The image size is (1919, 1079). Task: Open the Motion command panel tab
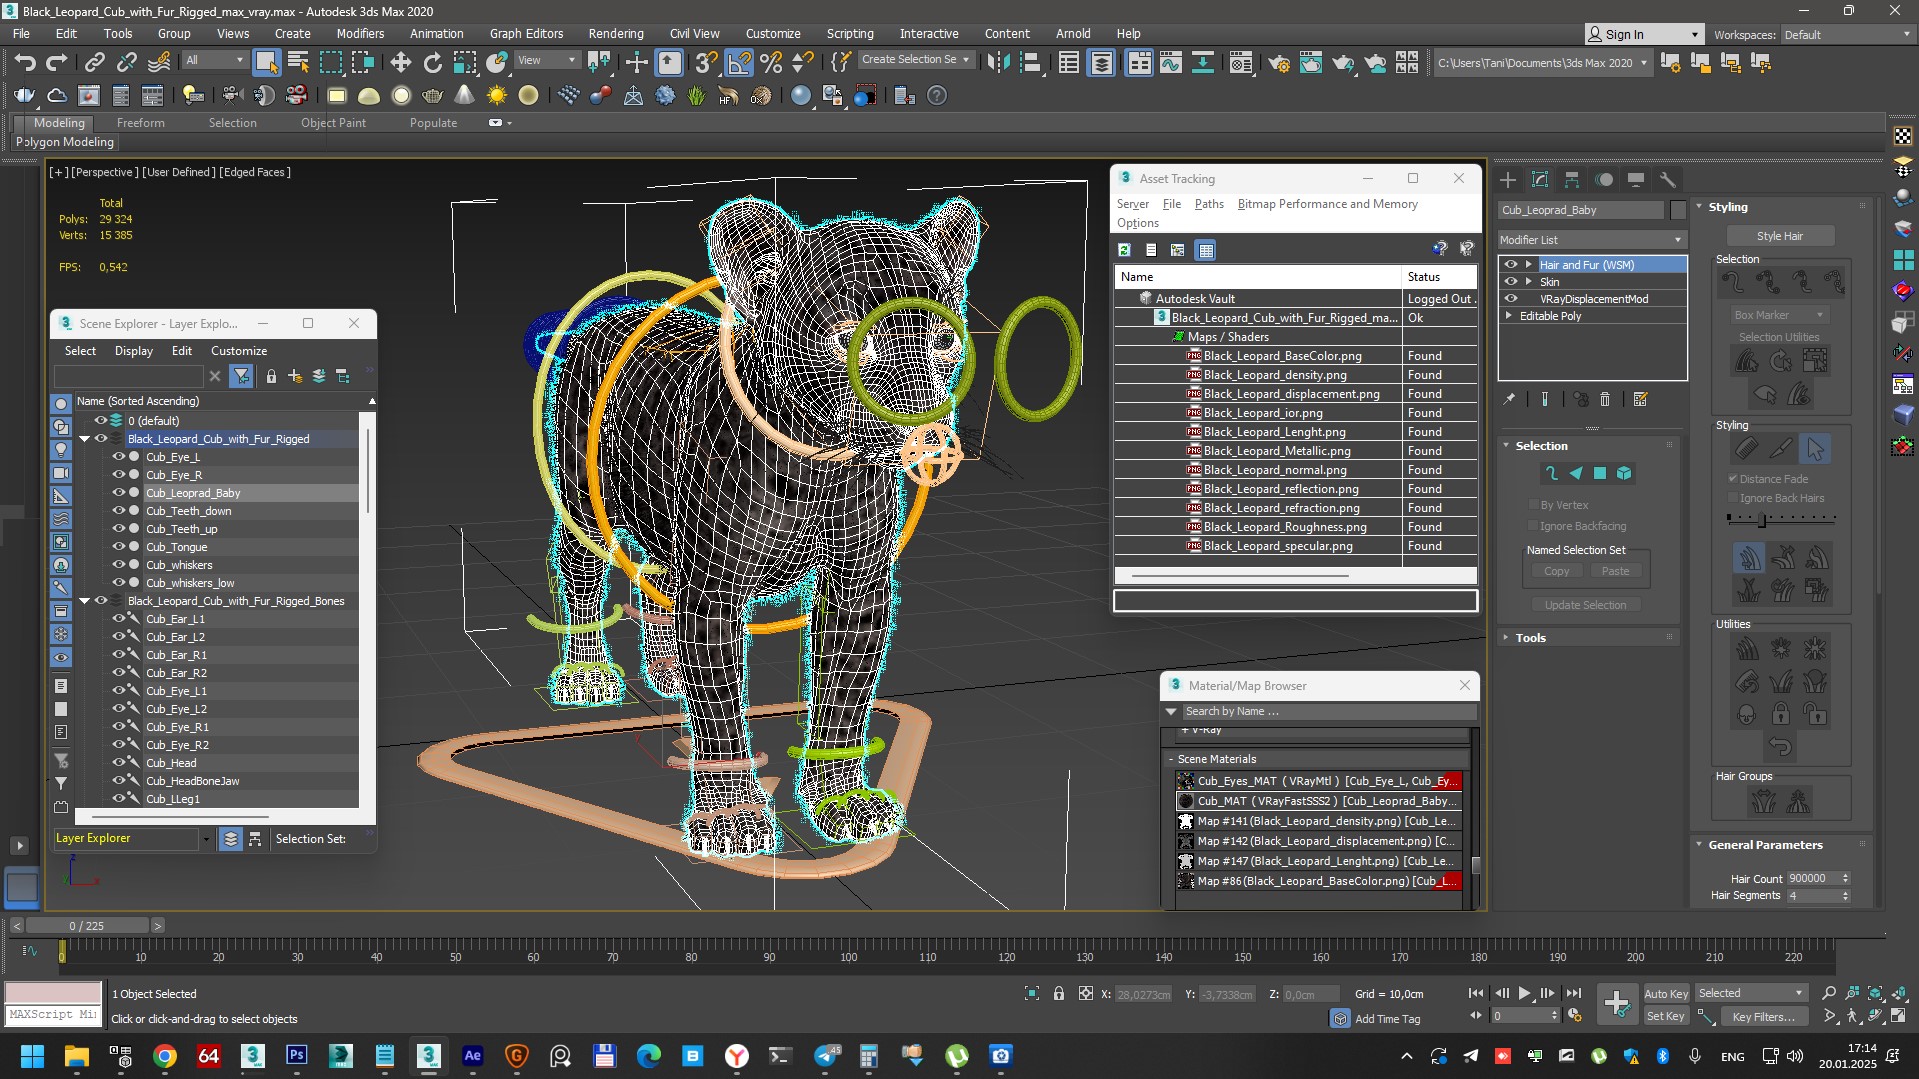(1604, 180)
